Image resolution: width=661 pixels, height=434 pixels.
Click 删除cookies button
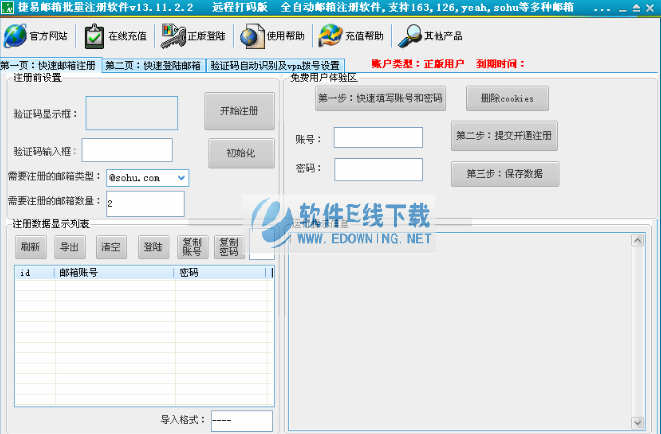pos(500,98)
